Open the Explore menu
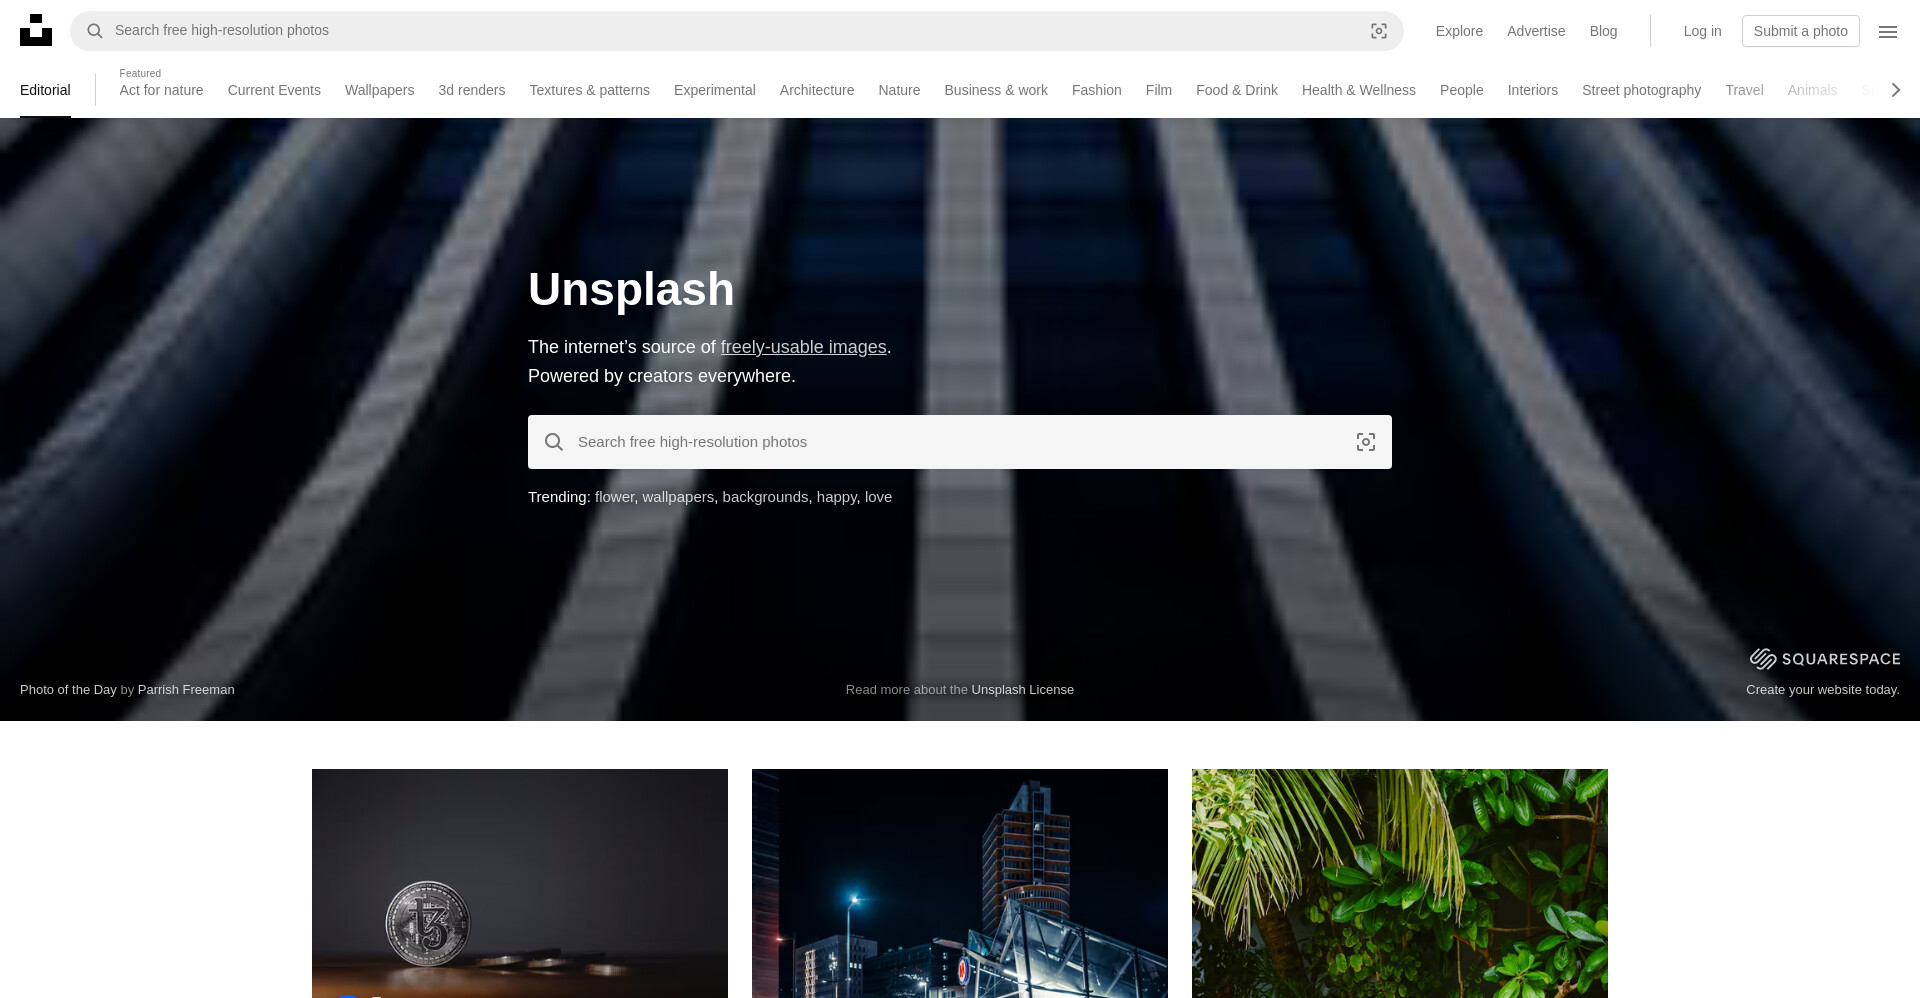1920x998 pixels. (1459, 31)
